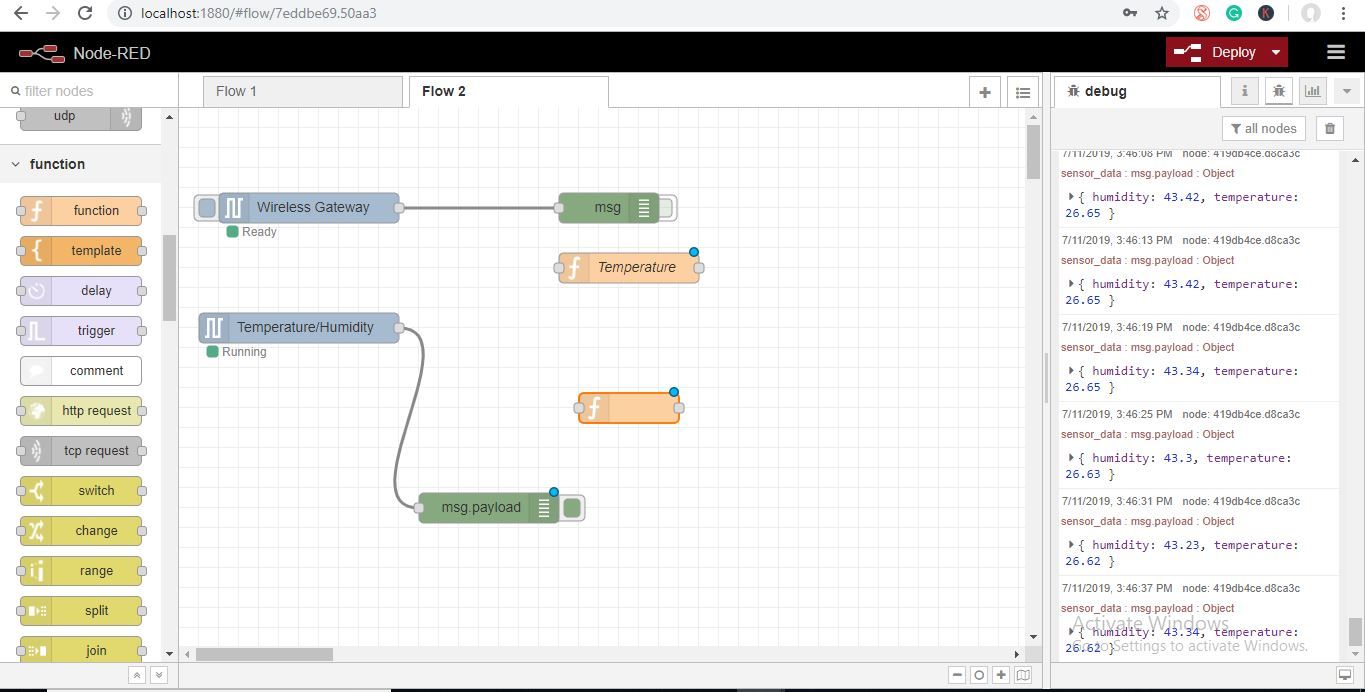
Task: Expand the 3:46:08 PM debug object
Action: pyautogui.click(x=1071, y=197)
